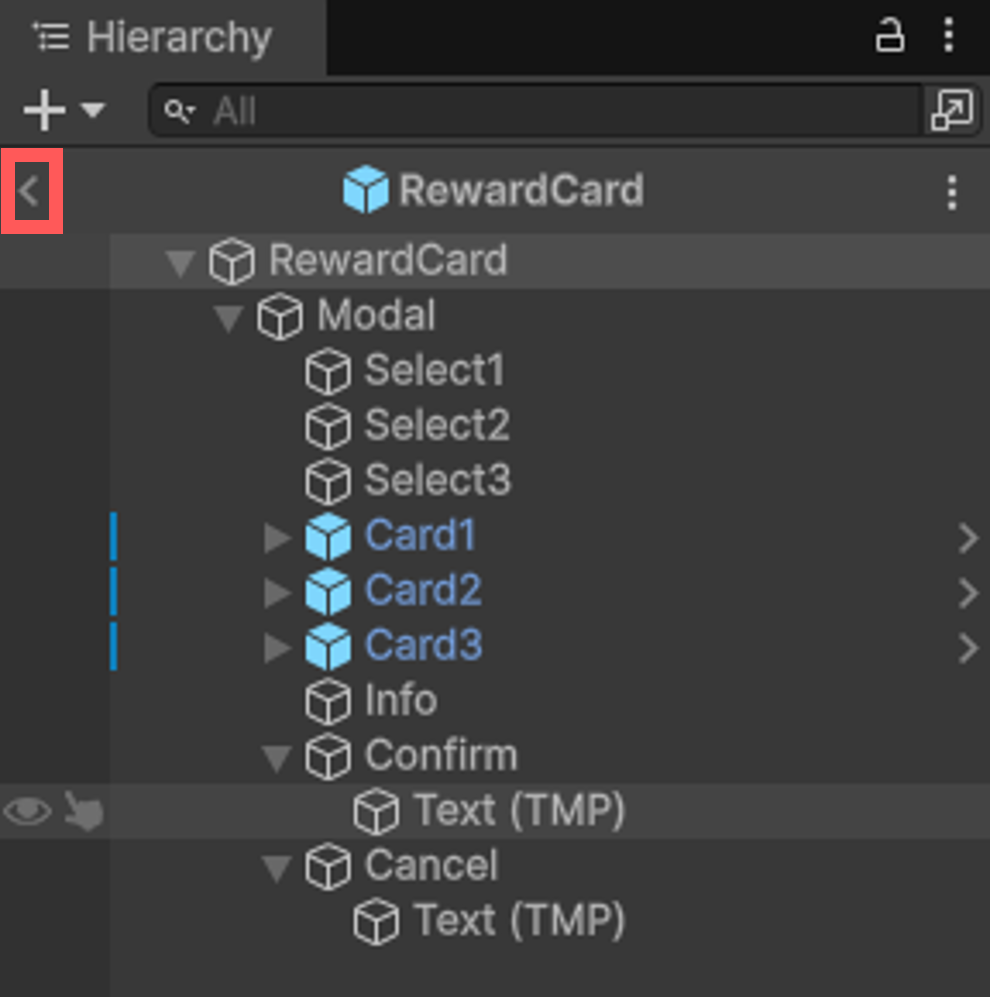Open the RewardCard prefab header options menu
Screen dimensions: 990x997
(x=952, y=192)
